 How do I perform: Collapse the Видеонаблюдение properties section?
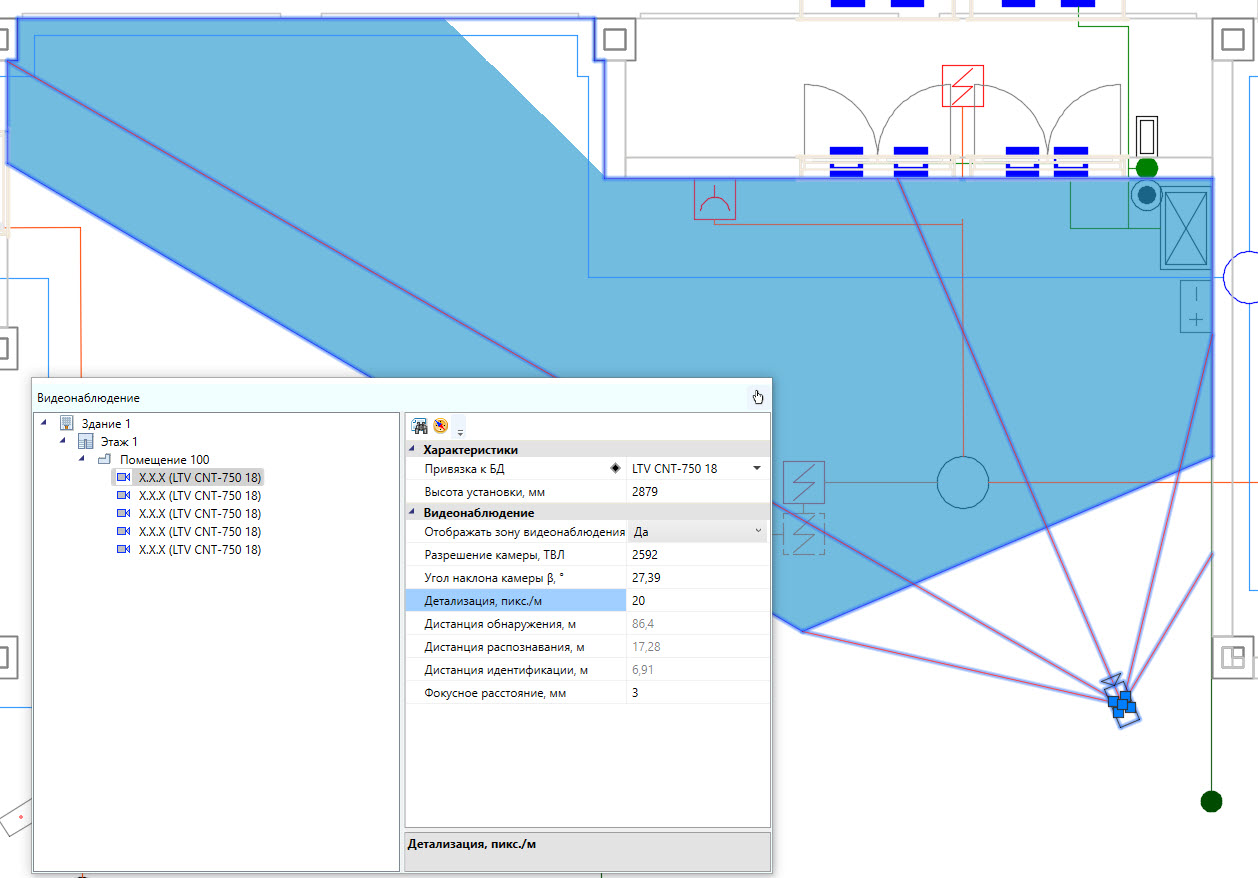pos(415,513)
